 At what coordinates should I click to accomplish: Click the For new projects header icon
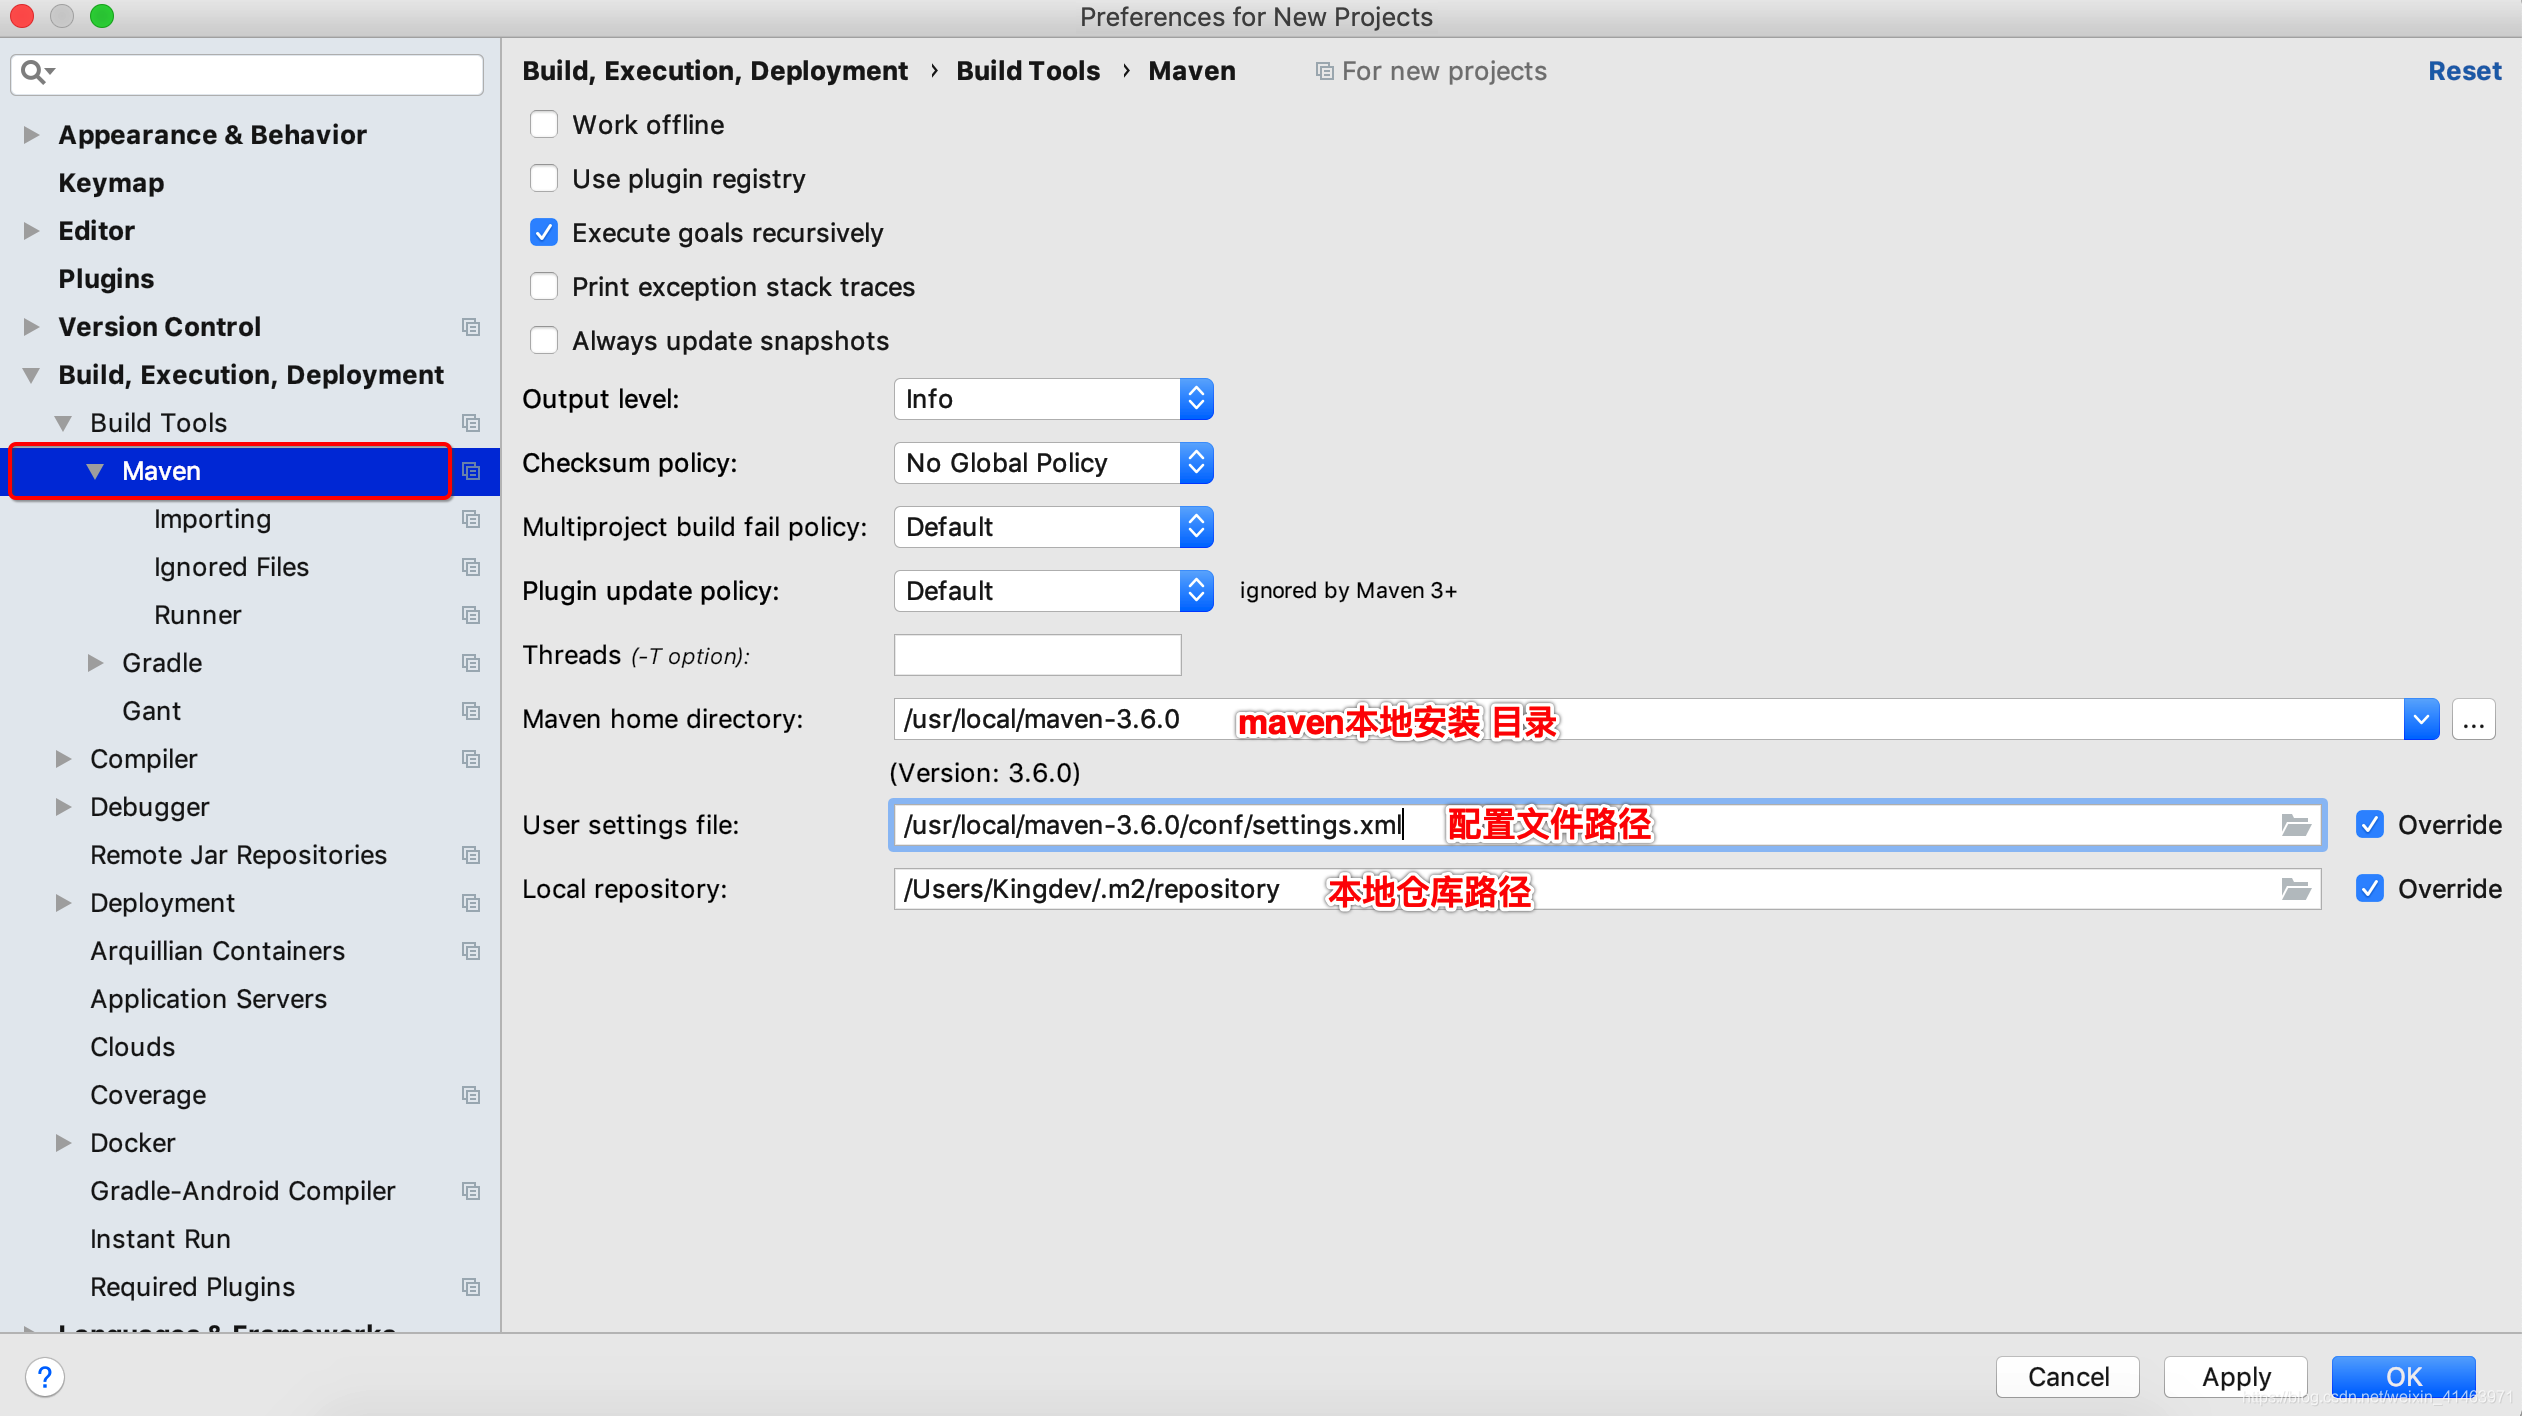coord(1324,71)
